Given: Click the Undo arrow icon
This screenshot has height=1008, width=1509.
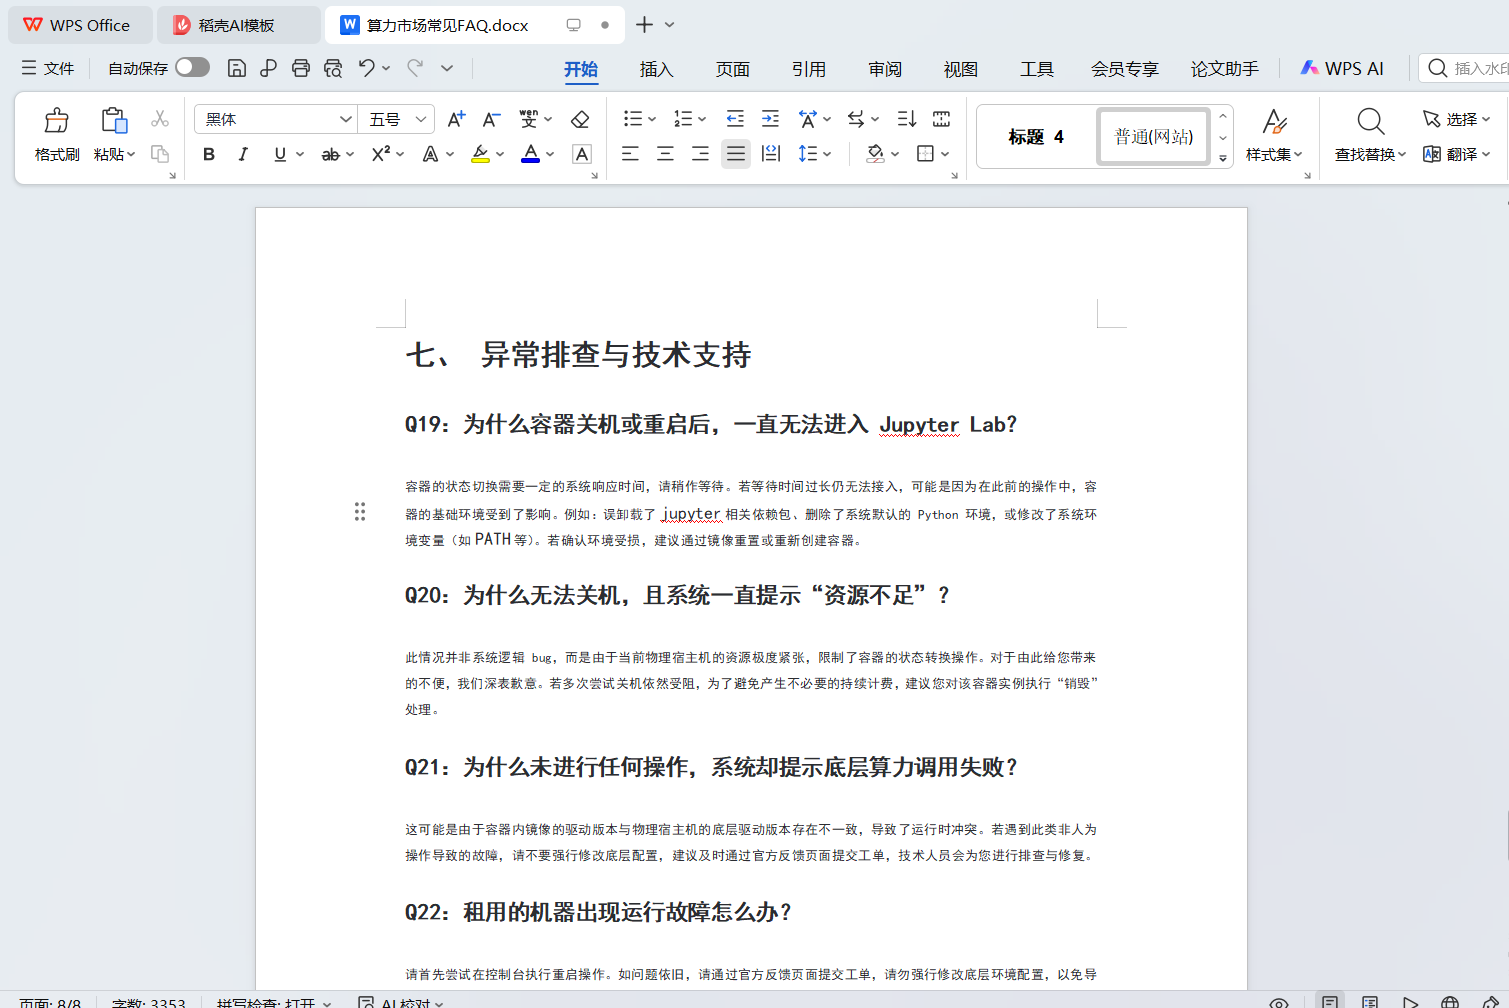Looking at the screenshot, I should pyautogui.click(x=367, y=68).
